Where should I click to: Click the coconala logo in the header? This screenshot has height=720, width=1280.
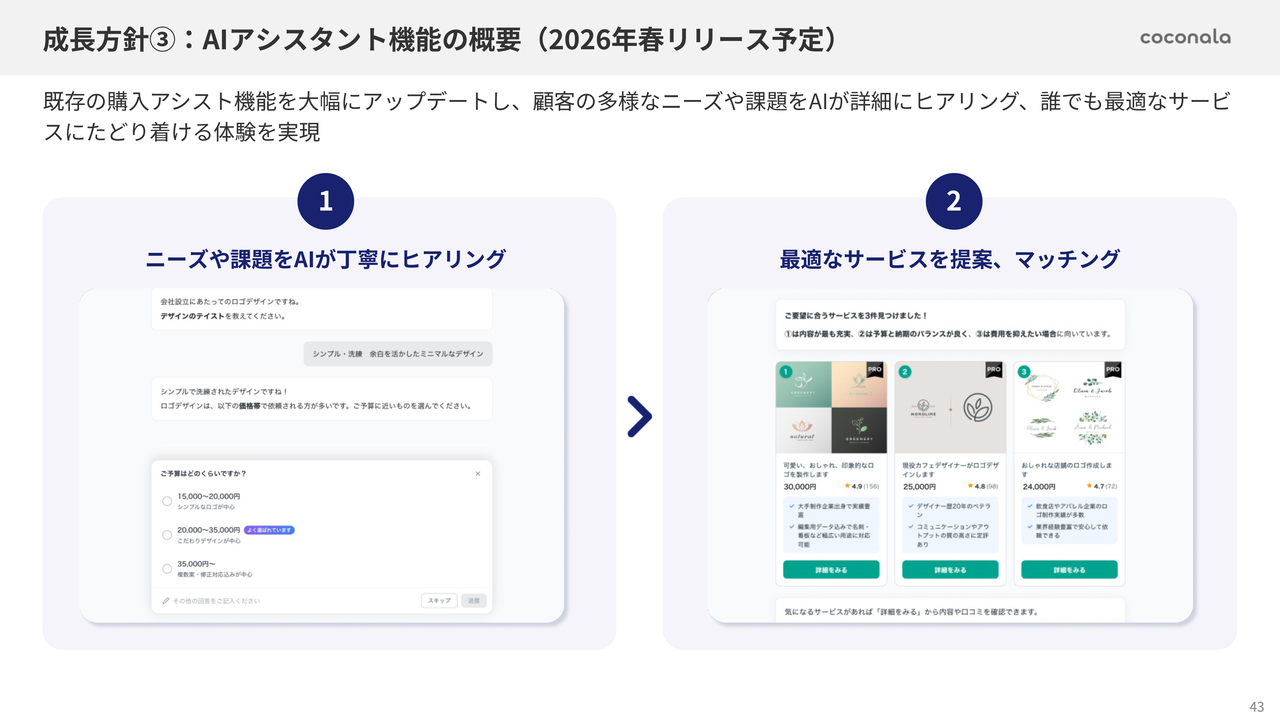pyautogui.click(x=1185, y=37)
